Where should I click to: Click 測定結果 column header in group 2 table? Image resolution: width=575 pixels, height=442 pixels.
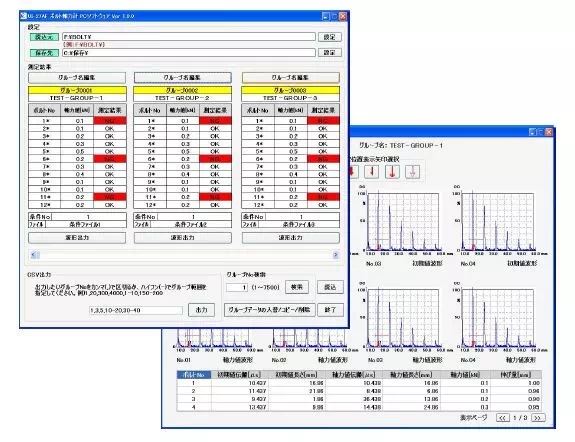[x=215, y=110]
